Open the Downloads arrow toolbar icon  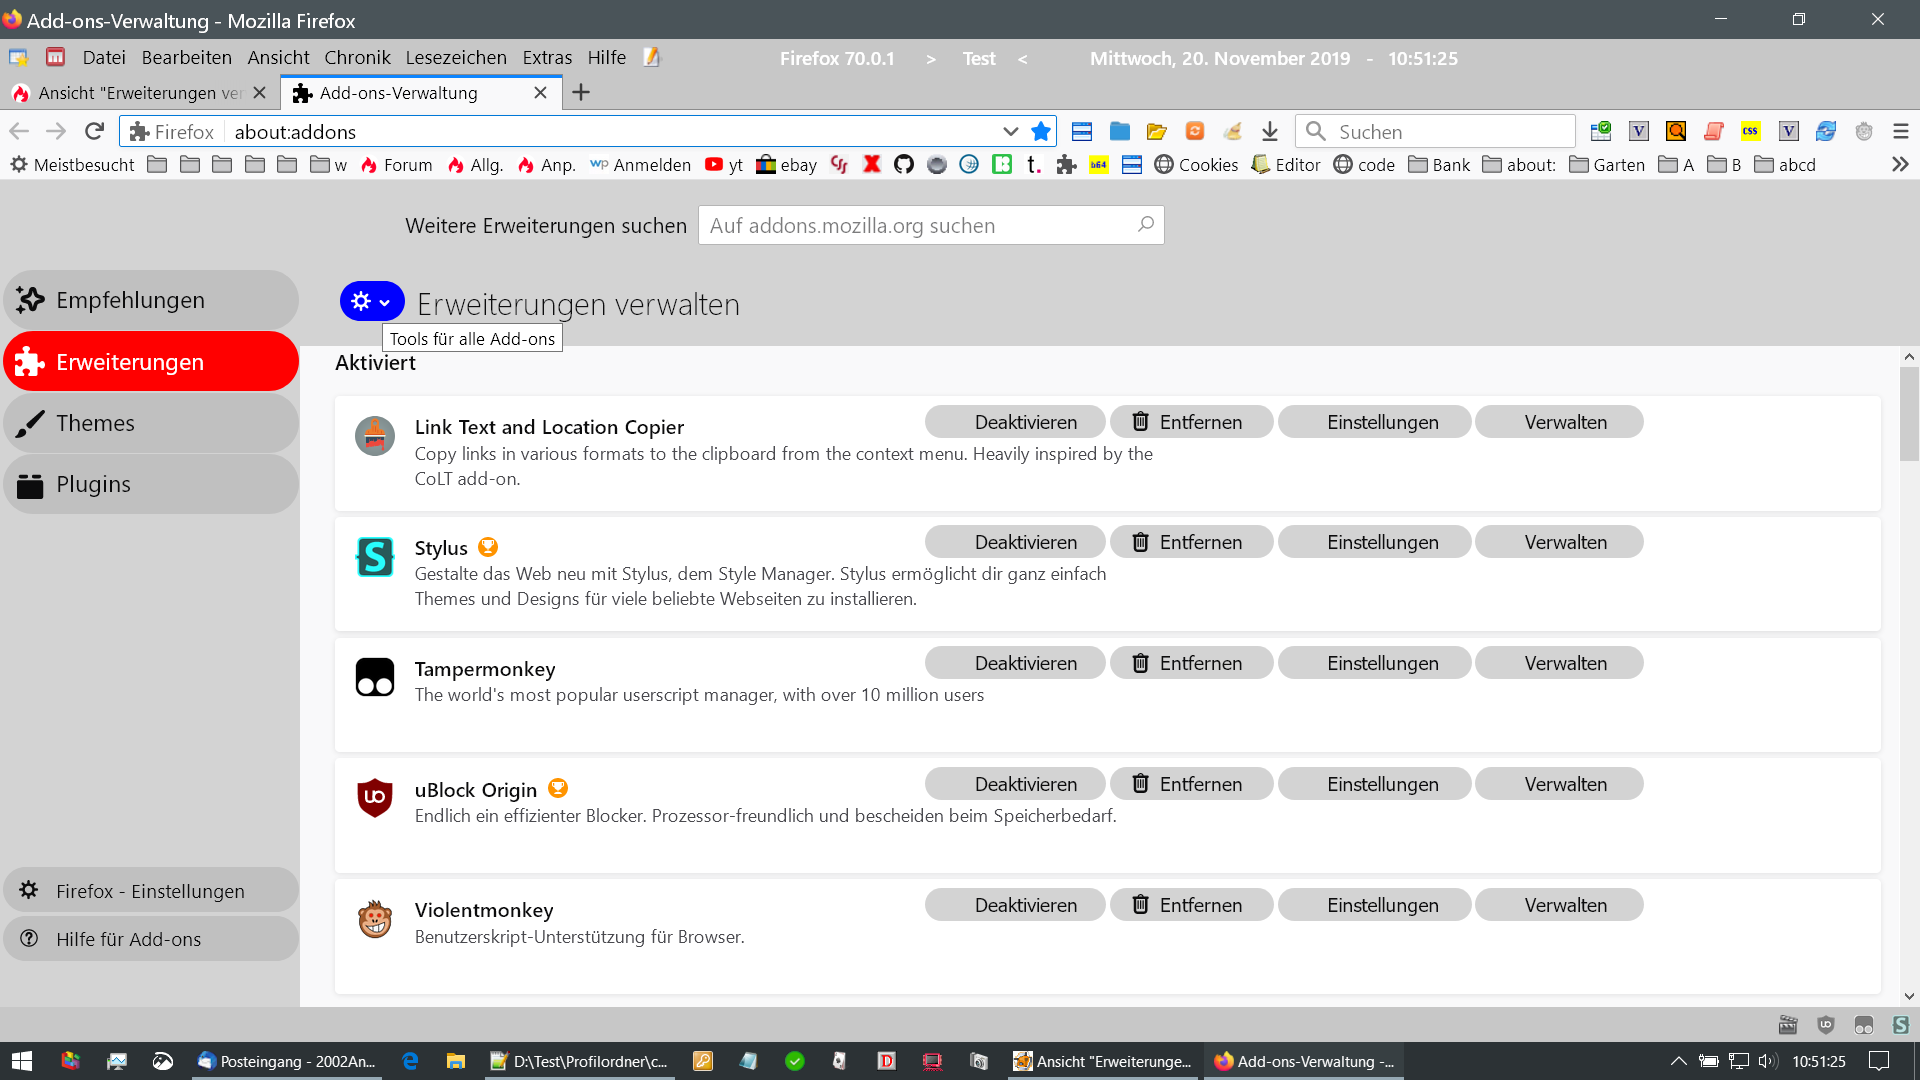point(1269,131)
